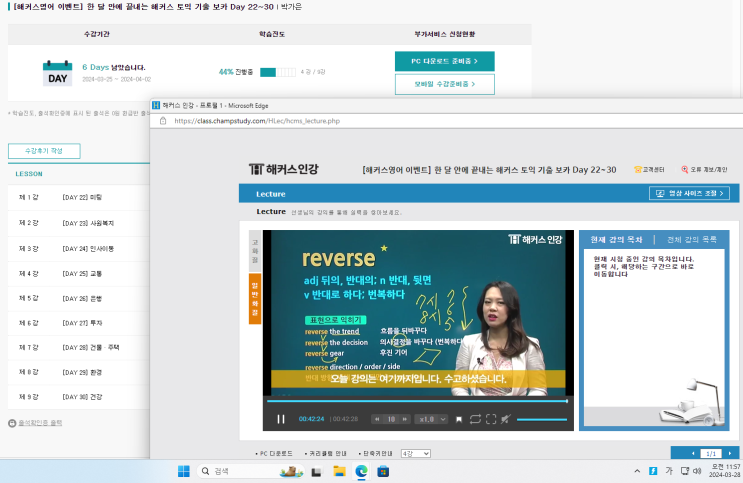Click the DAY calendar icon
Screen dimensions: 743x483
(x=57, y=73)
